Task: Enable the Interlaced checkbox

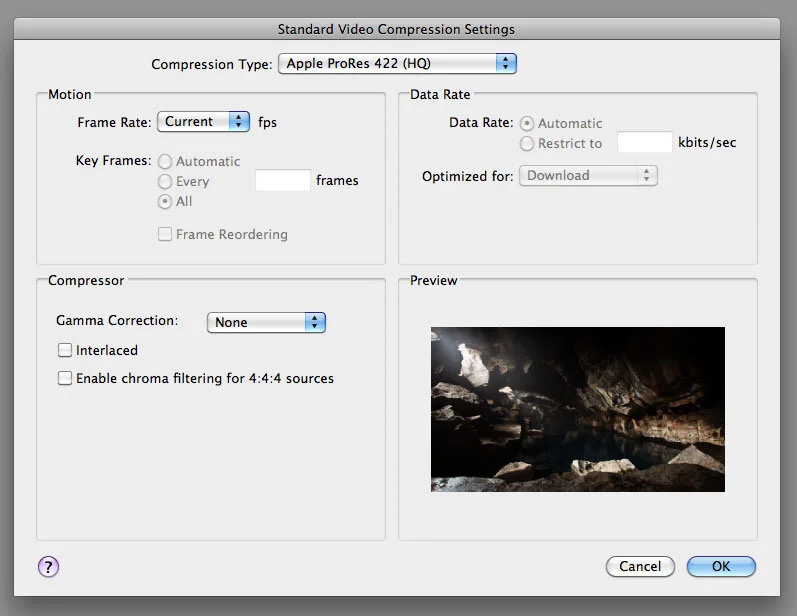Action: pos(65,350)
